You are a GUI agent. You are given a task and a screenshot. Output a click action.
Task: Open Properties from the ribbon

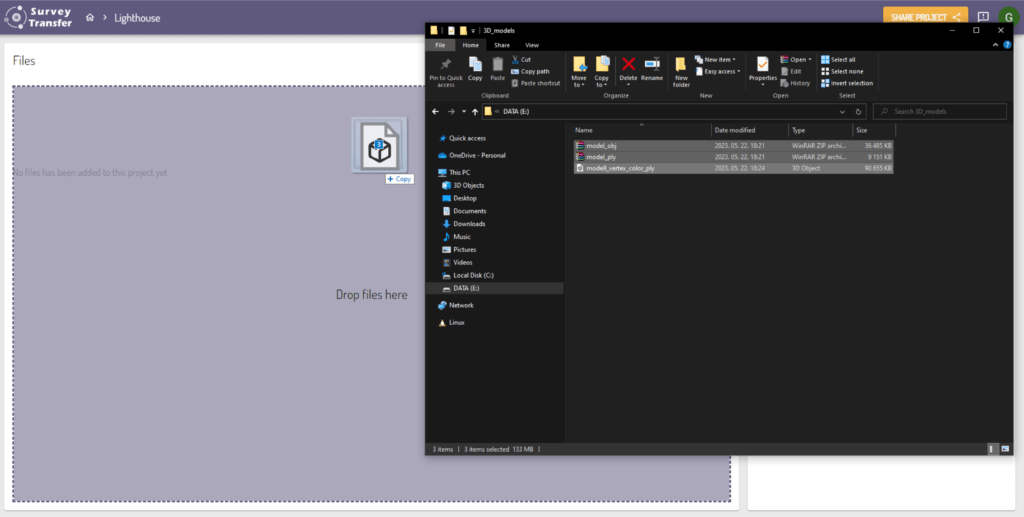762,66
